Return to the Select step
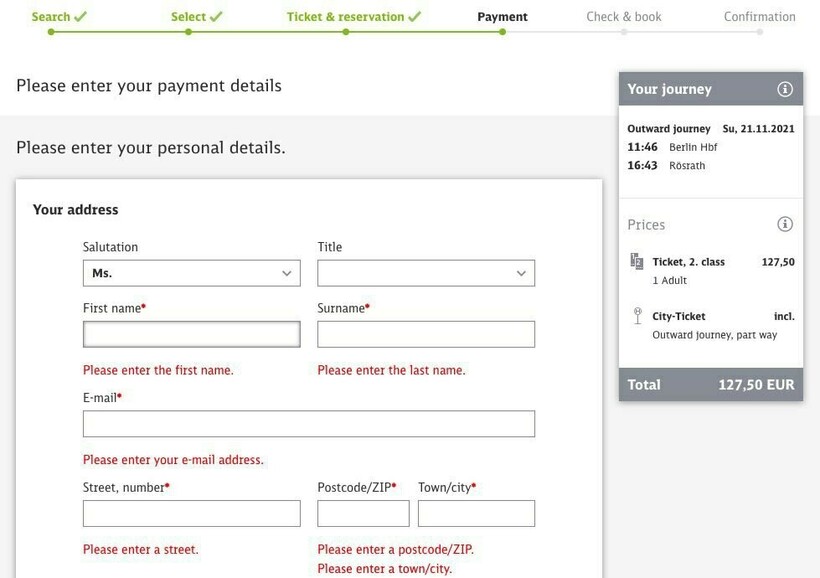Screen dimensions: 820x578 click(188, 17)
